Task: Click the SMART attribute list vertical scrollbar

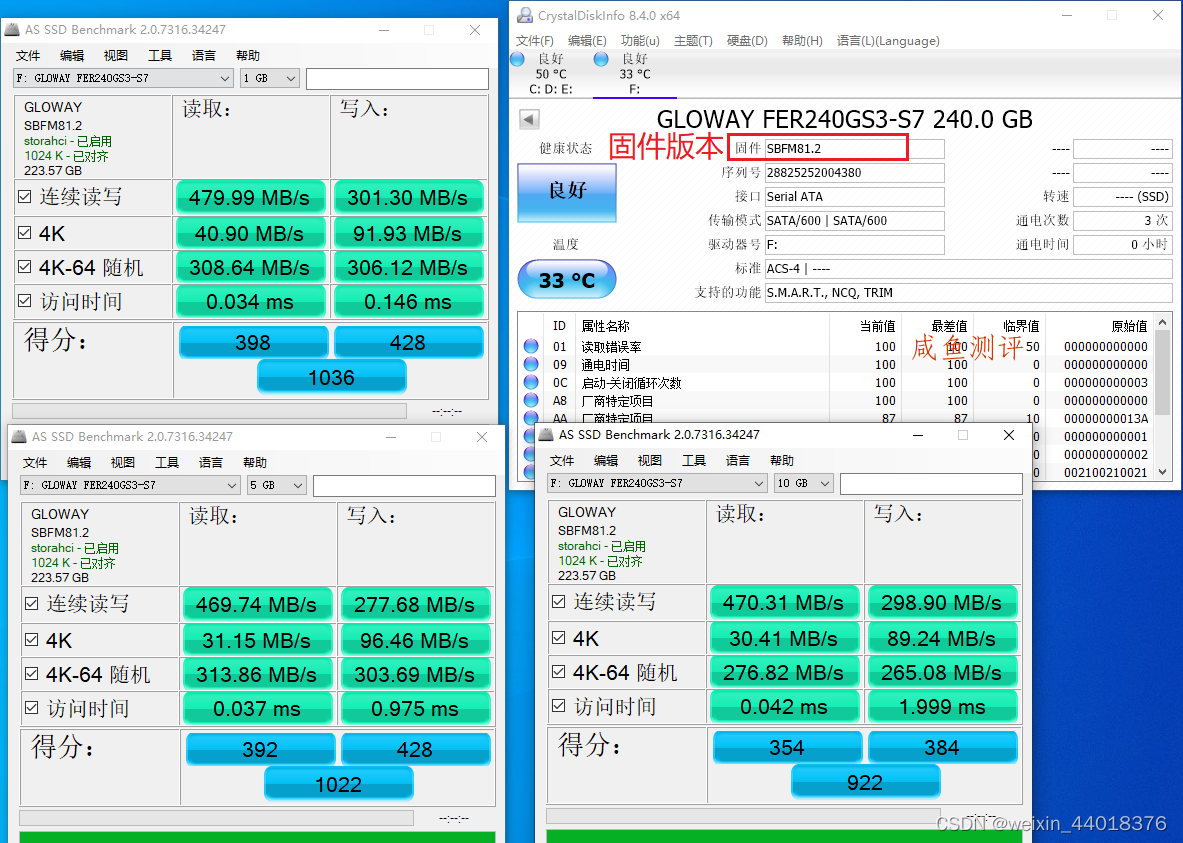Action: (1163, 396)
